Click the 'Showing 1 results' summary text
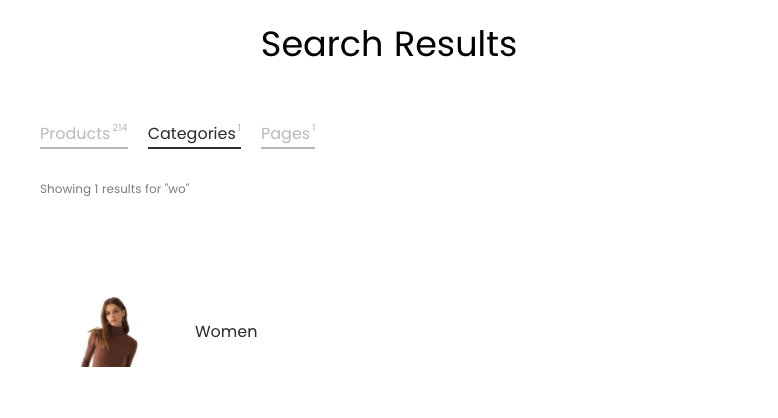The width and height of the screenshot is (778, 418). point(115,189)
